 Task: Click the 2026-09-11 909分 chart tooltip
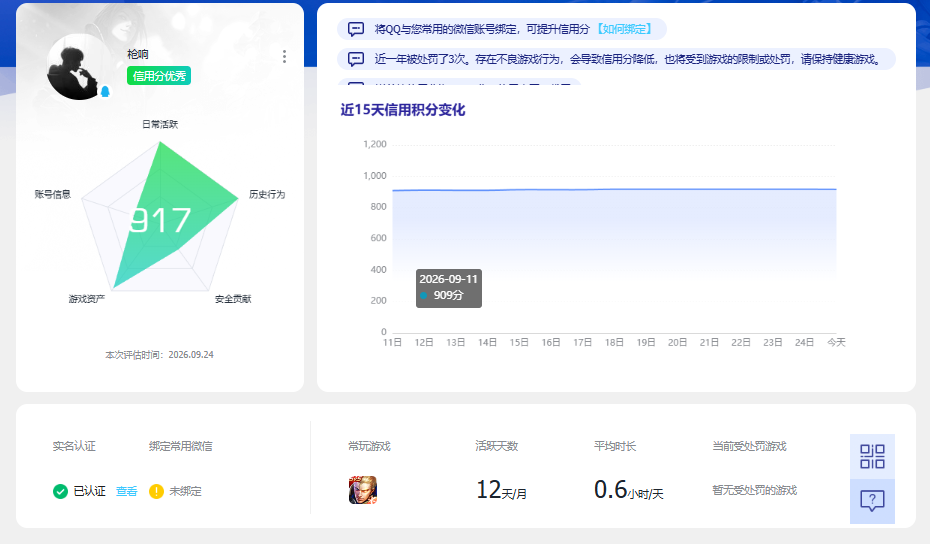tap(449, 287)
